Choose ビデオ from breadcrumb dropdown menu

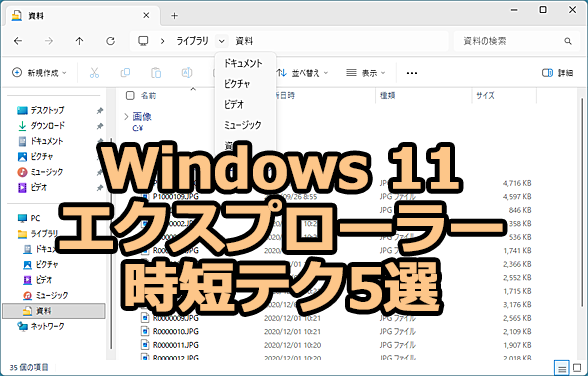click(246, 104)
